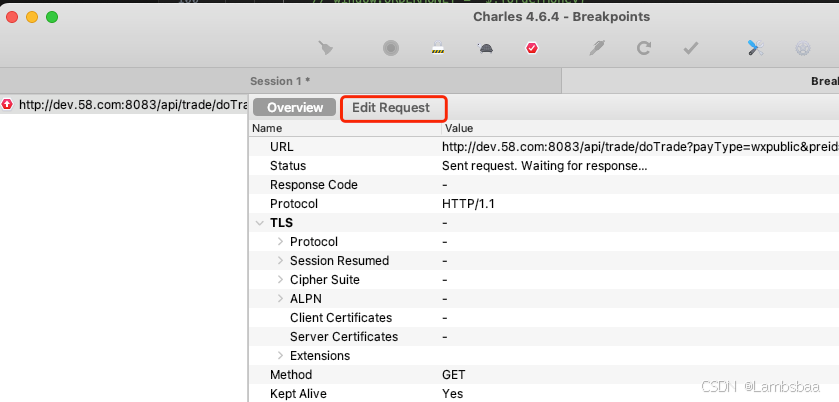Toggle SSL Proxying padlock icon

coord(438,48)
